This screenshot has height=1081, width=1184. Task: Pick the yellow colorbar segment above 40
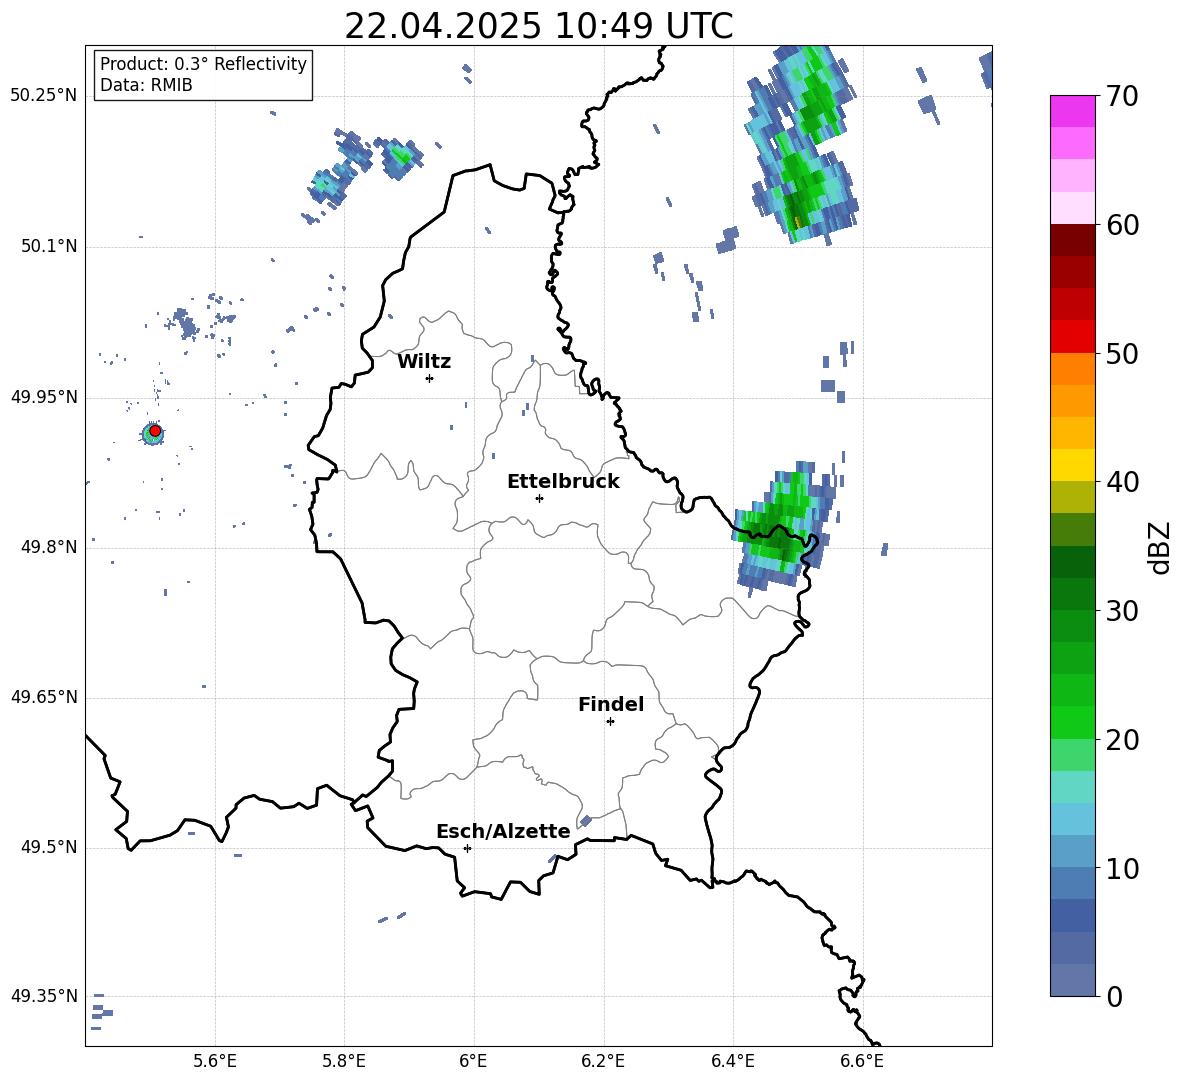pos(1072,465)
